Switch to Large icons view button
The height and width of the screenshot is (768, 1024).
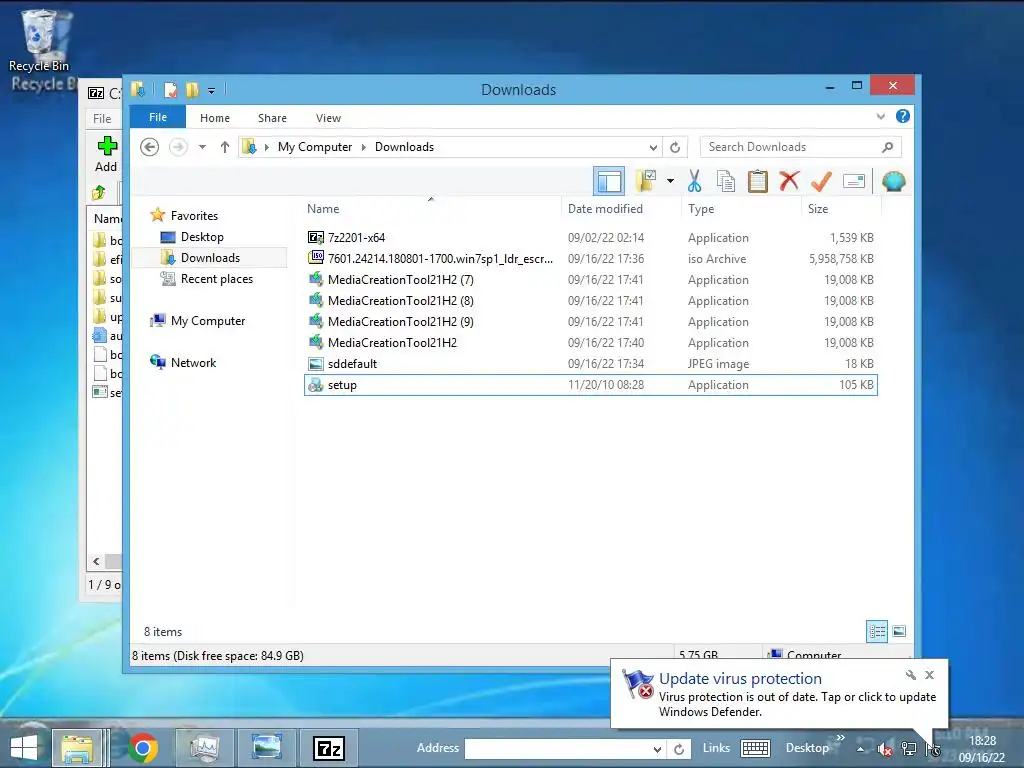click(899, 631)
